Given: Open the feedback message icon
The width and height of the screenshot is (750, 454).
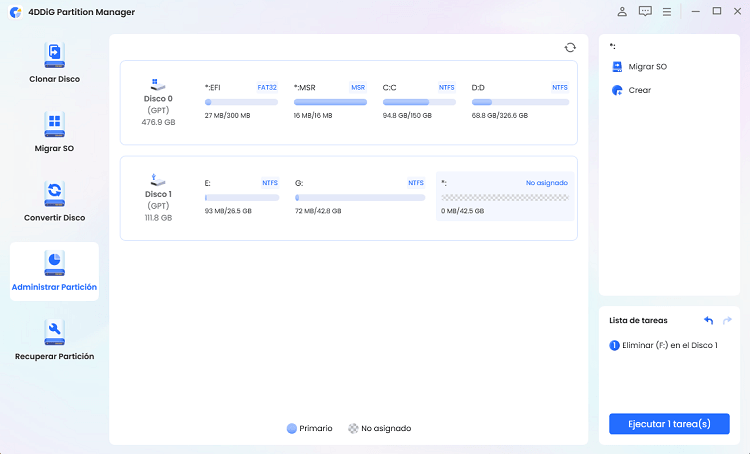Looking at the screenshot, I should point(645,12).
